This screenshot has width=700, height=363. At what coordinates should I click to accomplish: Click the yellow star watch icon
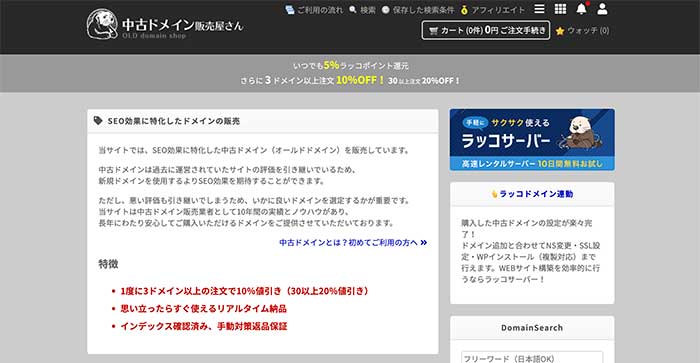(560, 31)
